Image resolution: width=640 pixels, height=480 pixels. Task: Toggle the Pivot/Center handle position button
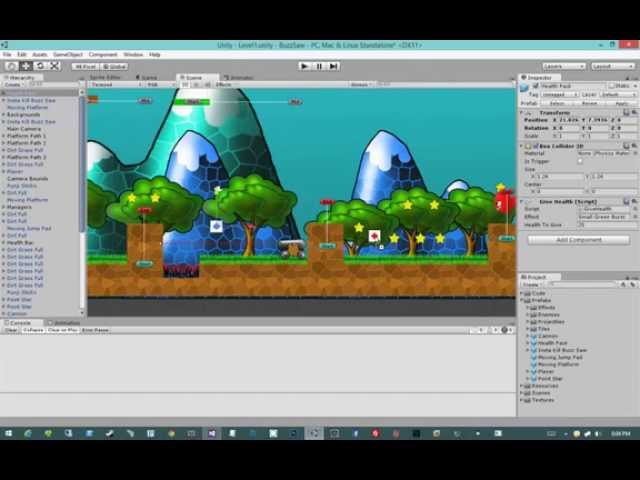click(86, 67)
